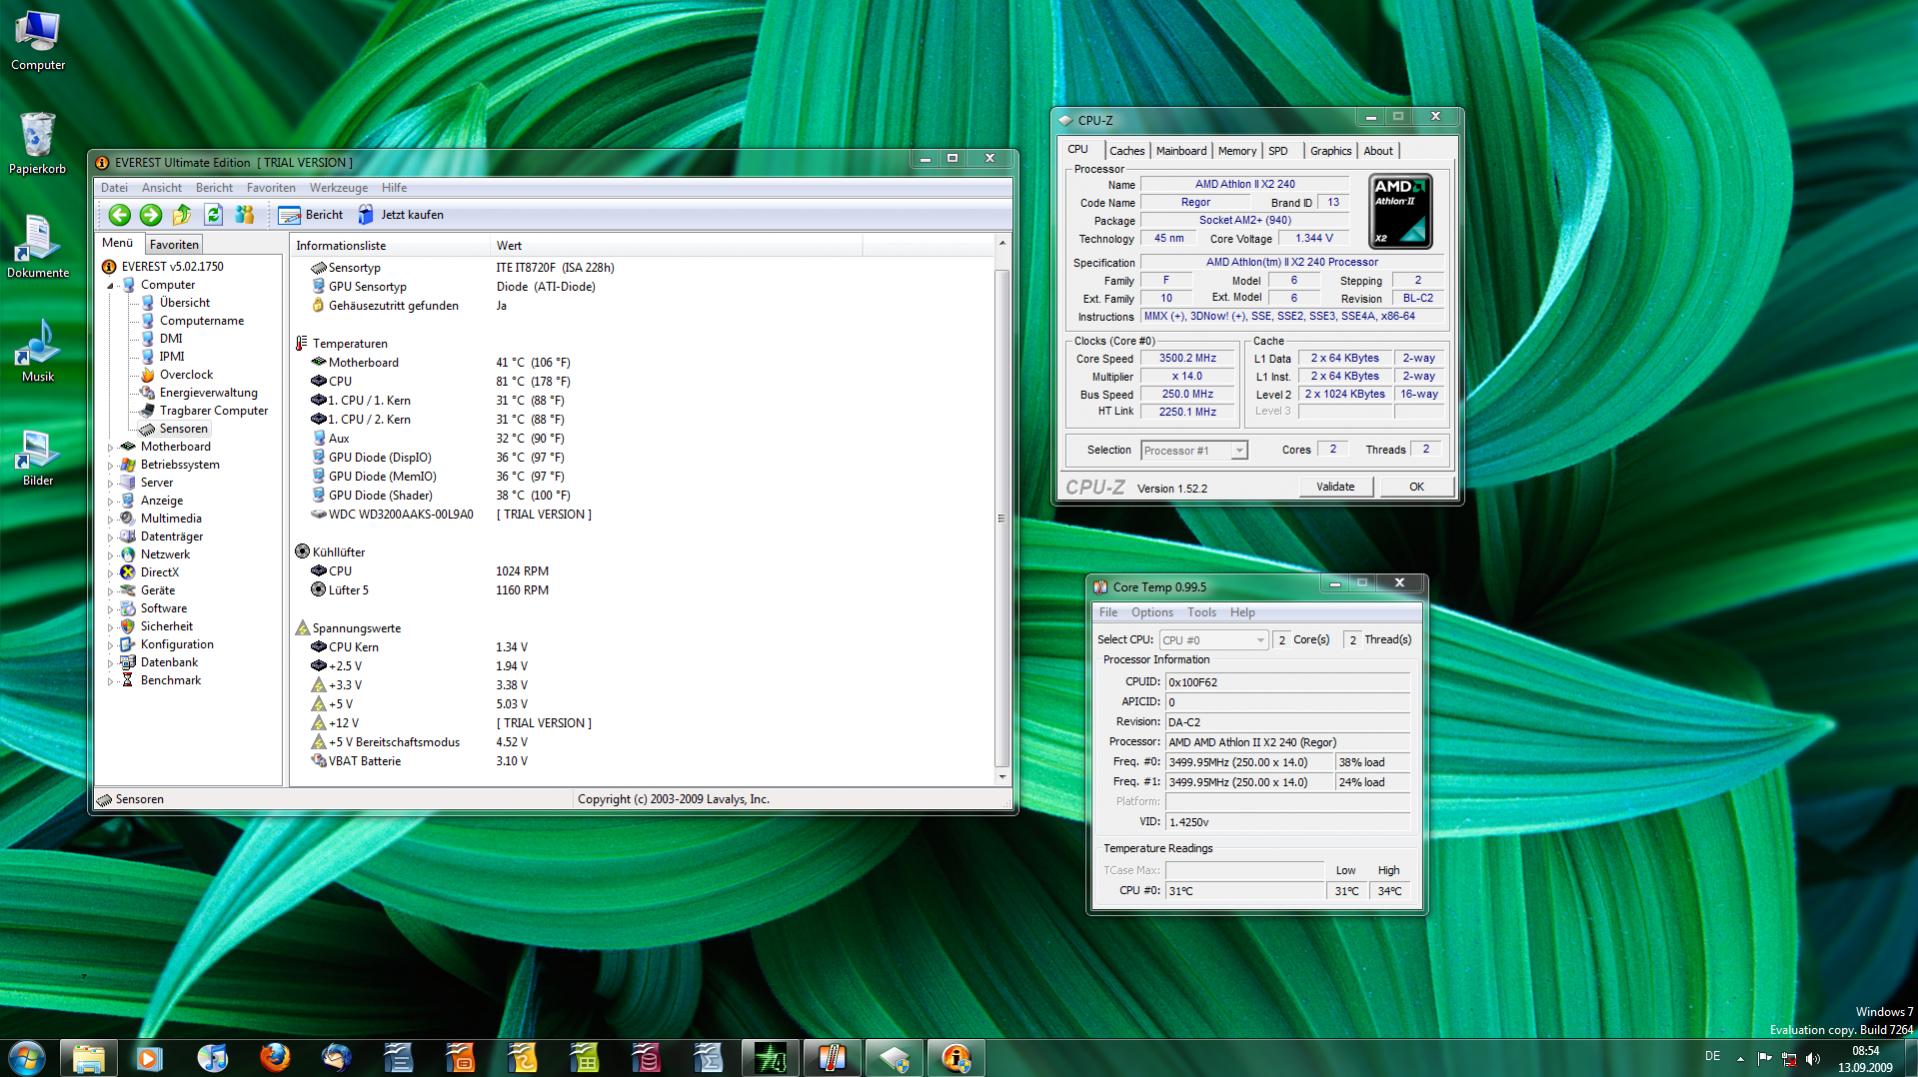Click the Up level arrow icon in EVEREST
The width and height of the screenshot is (1918, 1077).
182,215
